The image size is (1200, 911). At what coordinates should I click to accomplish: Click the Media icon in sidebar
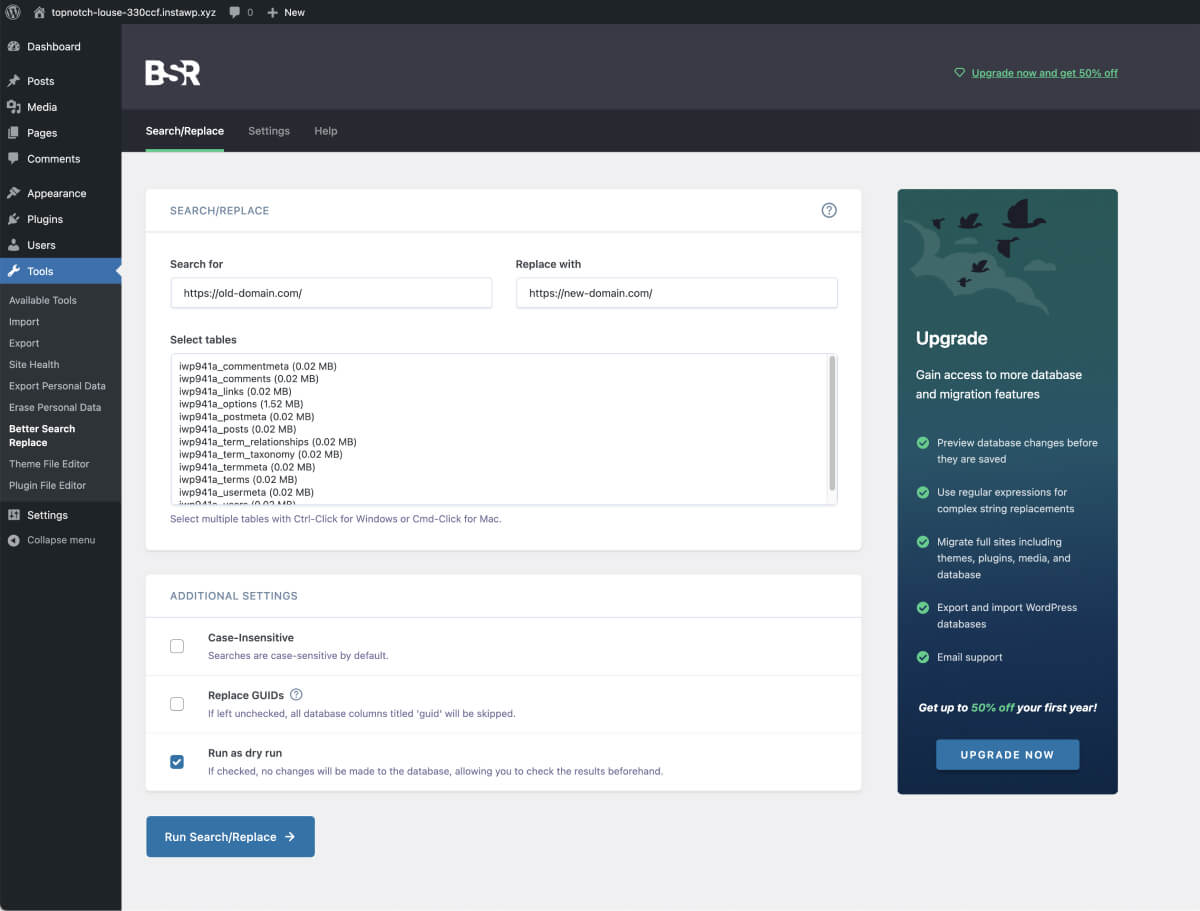tap(13, 107)
